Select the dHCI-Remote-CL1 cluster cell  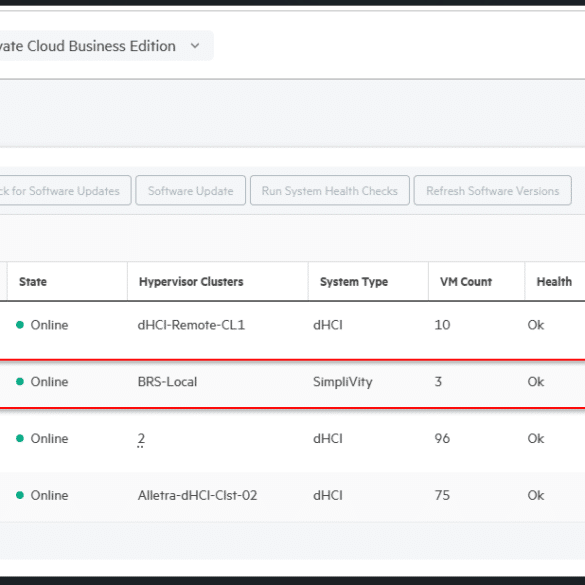click(191, 325)
